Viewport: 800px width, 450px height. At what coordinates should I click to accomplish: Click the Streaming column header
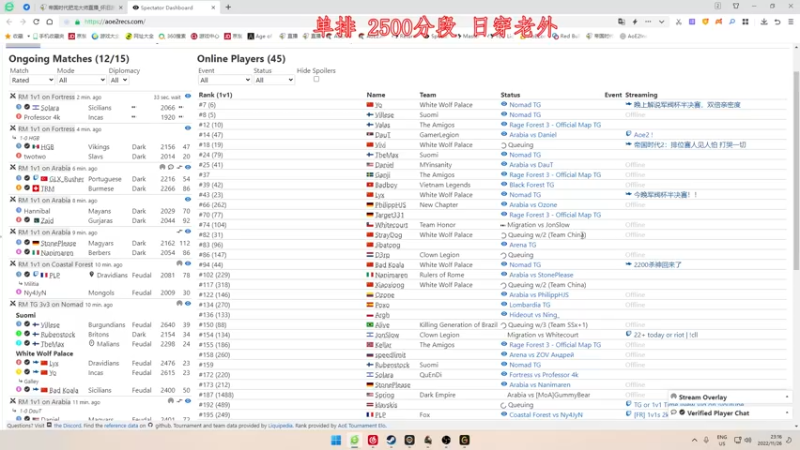click(641, 95)
